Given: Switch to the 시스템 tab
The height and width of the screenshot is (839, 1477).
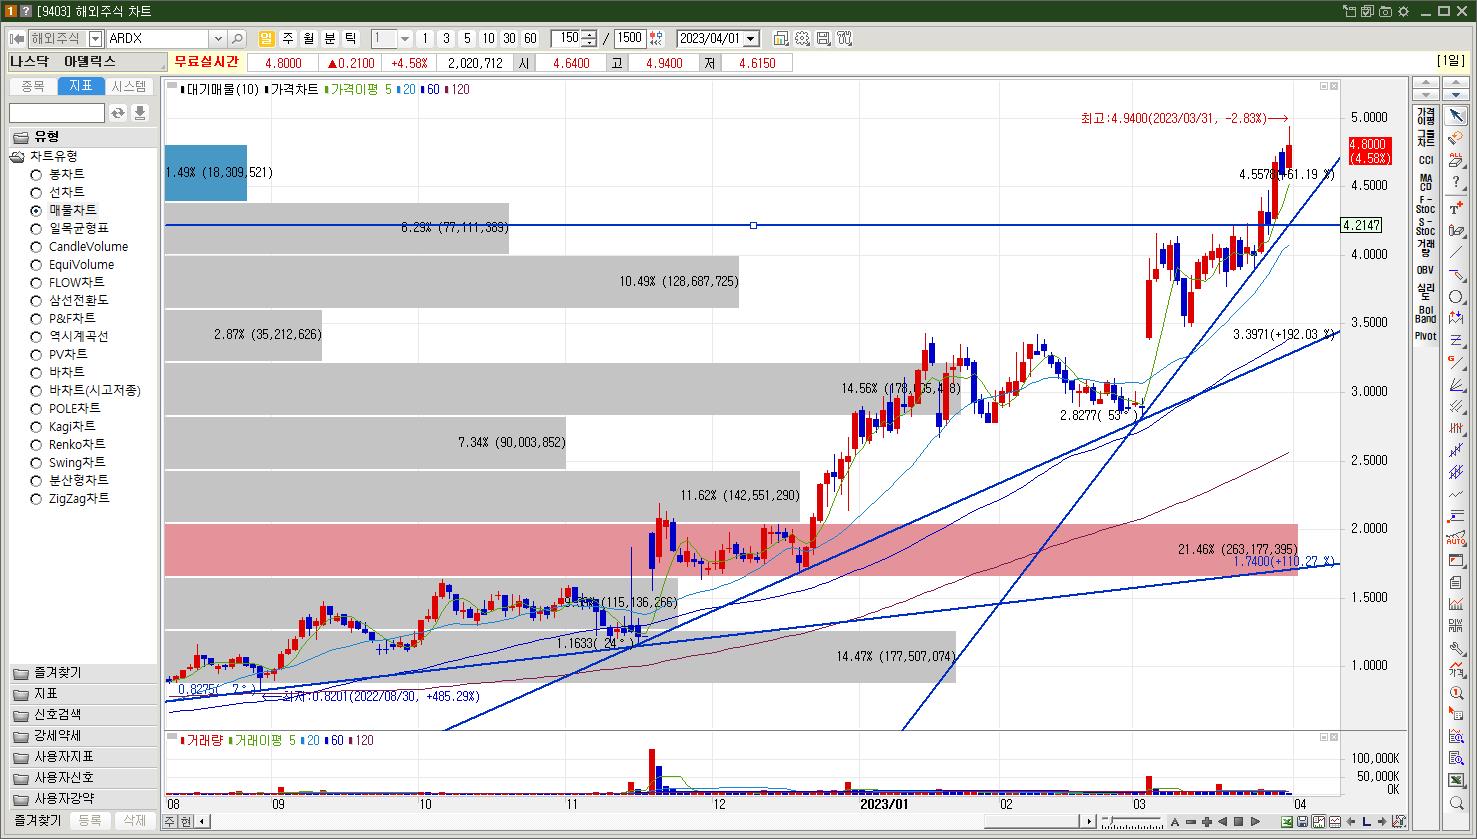Looking at the screenshot, I should click(129, 86).
